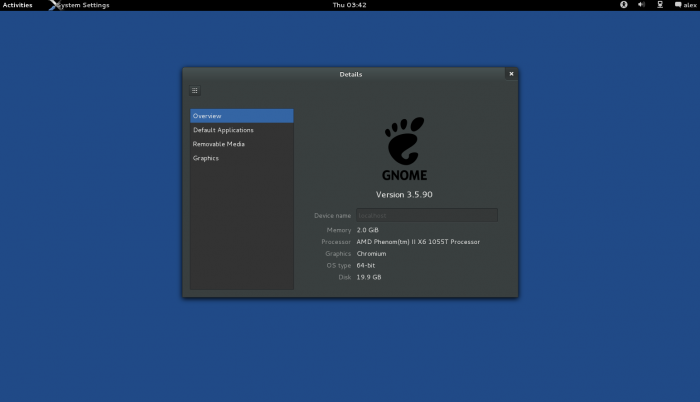
Task: Open the clock showing Thu 03:42
Action: coord(350,5)
